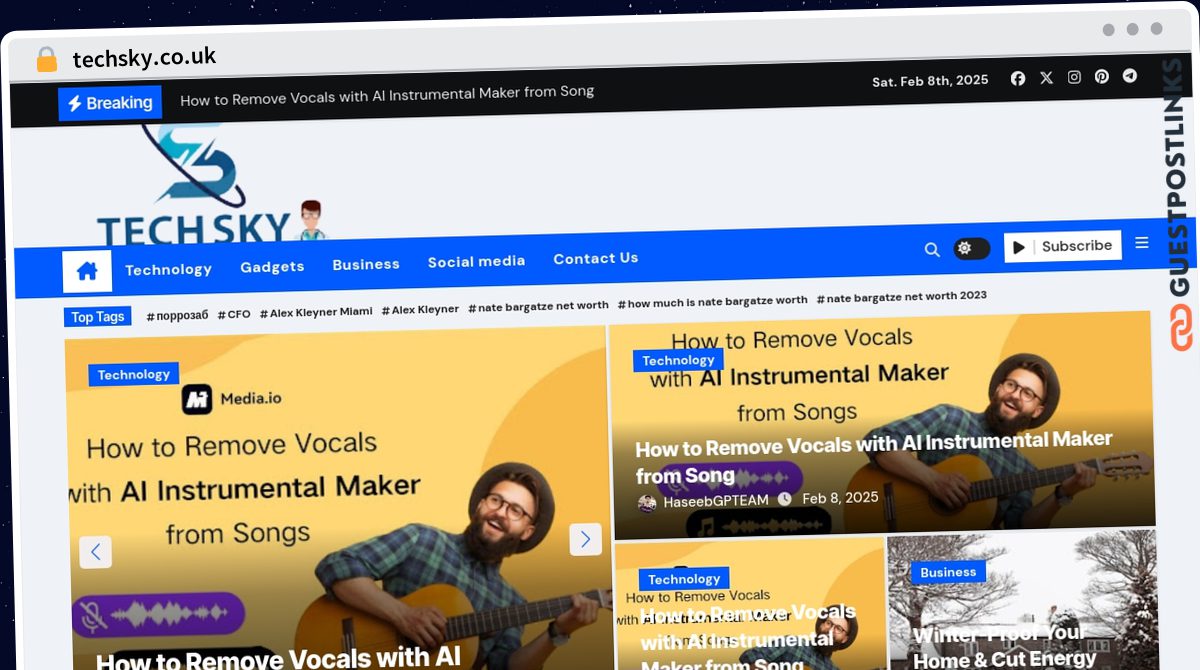This screenshot has height=670, width=1200.
Task: Open the Technology menu item
Action: tap(168, 269)
